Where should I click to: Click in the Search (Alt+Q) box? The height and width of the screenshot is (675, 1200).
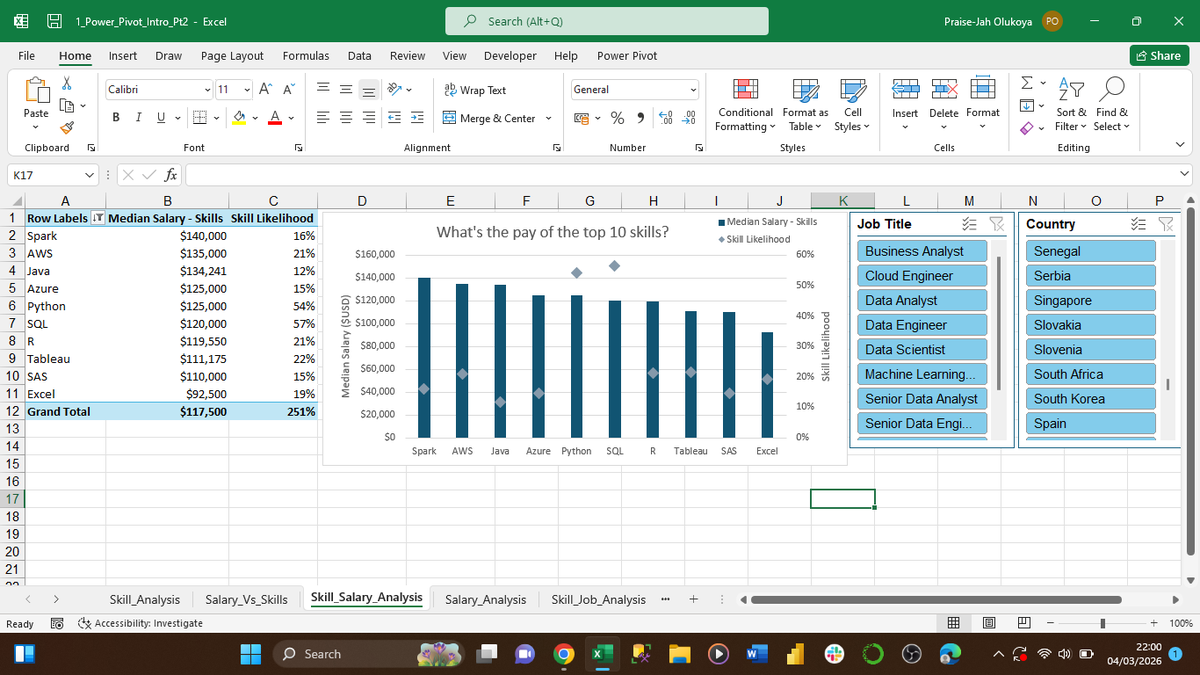[x=608, y=21]
